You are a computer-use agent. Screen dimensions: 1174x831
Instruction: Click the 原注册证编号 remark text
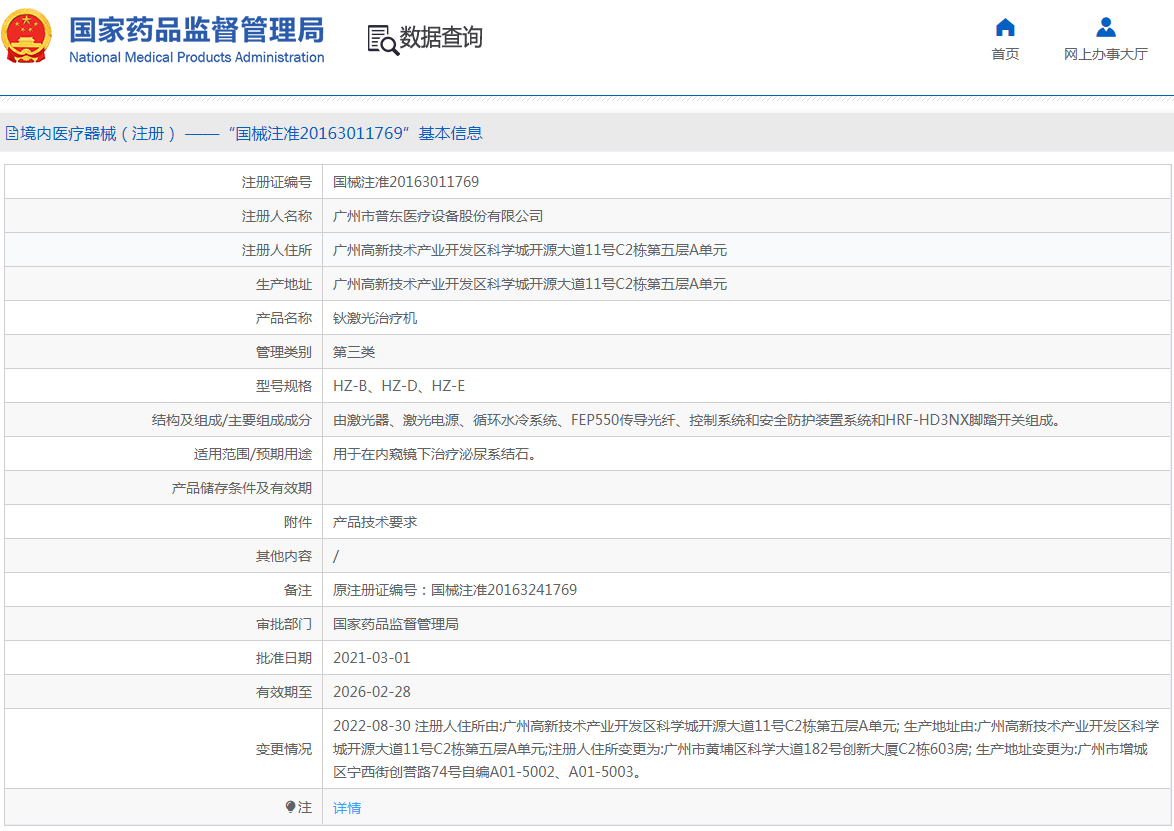point(455,590)
